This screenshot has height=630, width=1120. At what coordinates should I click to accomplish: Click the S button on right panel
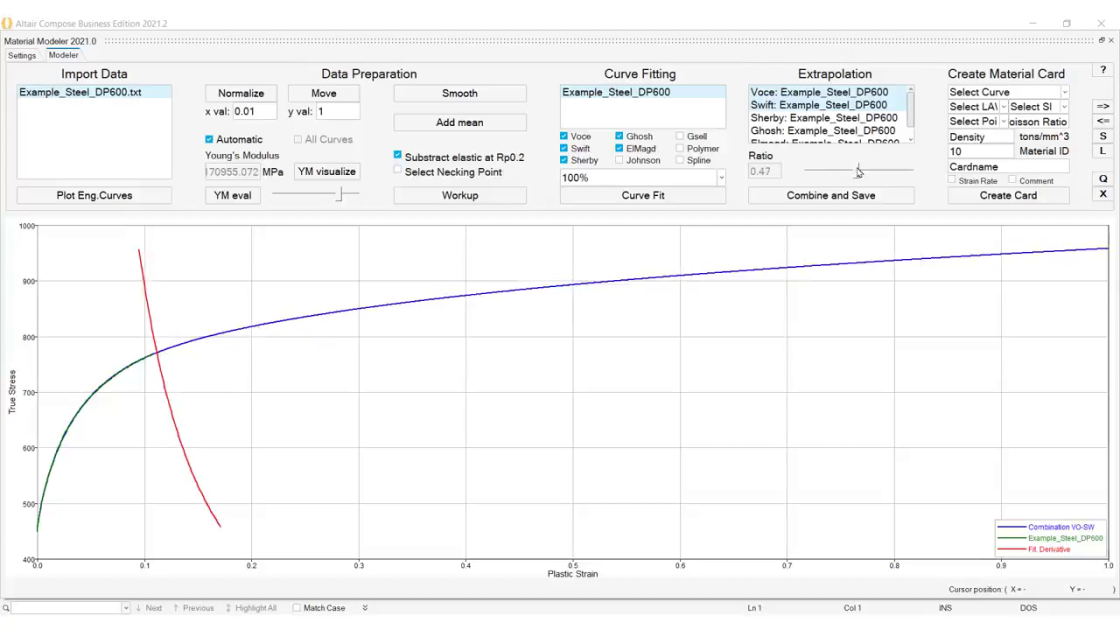pos(1103,136)
